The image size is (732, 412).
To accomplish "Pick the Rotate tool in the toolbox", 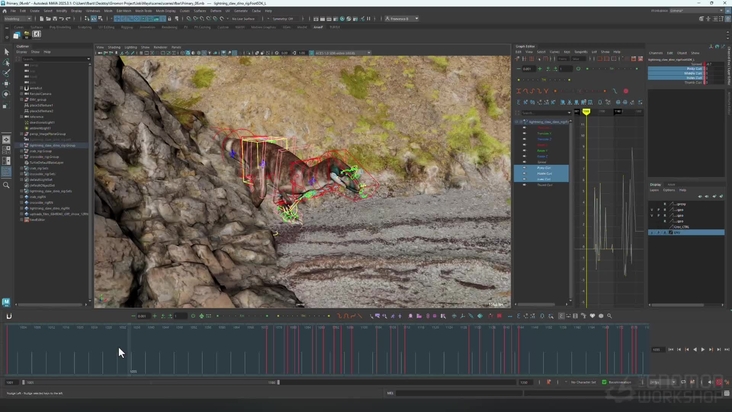I will click(7, 94).
